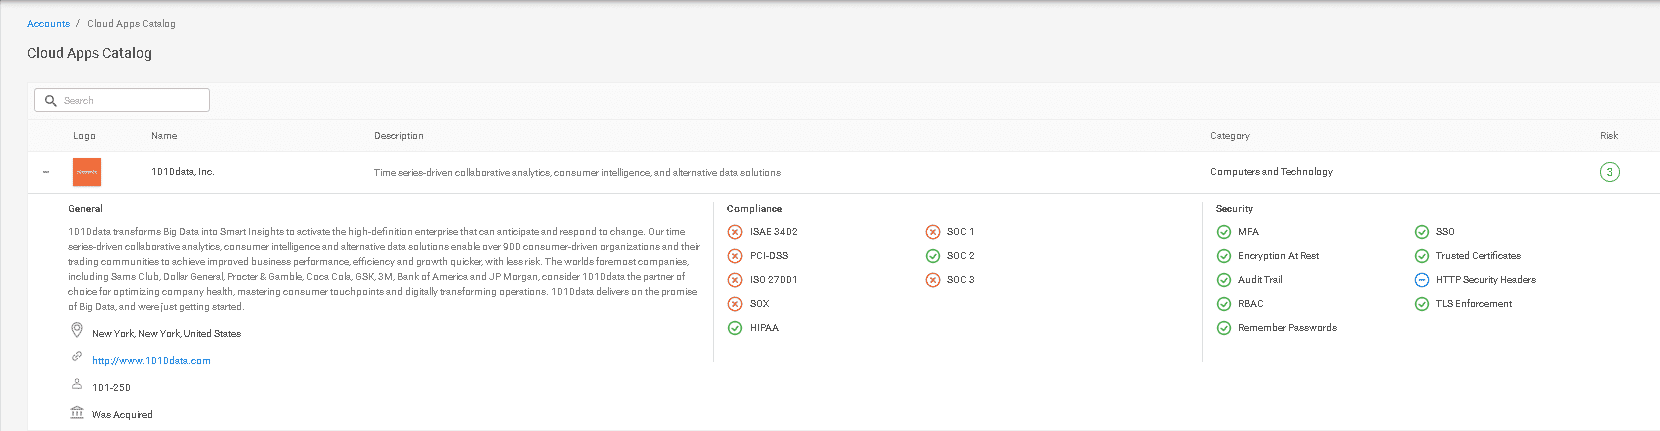Click the SOC 2 green check icon
1660x431 pixels.
(933, 256)
